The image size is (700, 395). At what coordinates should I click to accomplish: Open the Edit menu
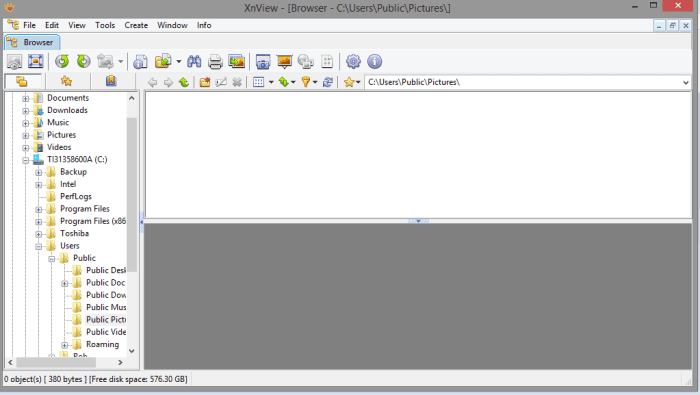coord(52,25)
